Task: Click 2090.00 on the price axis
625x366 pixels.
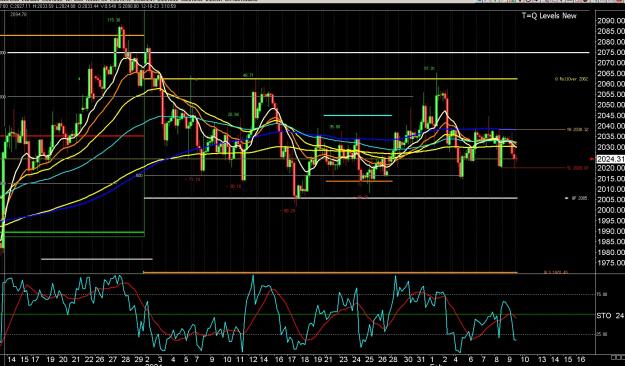Action: [x=611, y=21]
